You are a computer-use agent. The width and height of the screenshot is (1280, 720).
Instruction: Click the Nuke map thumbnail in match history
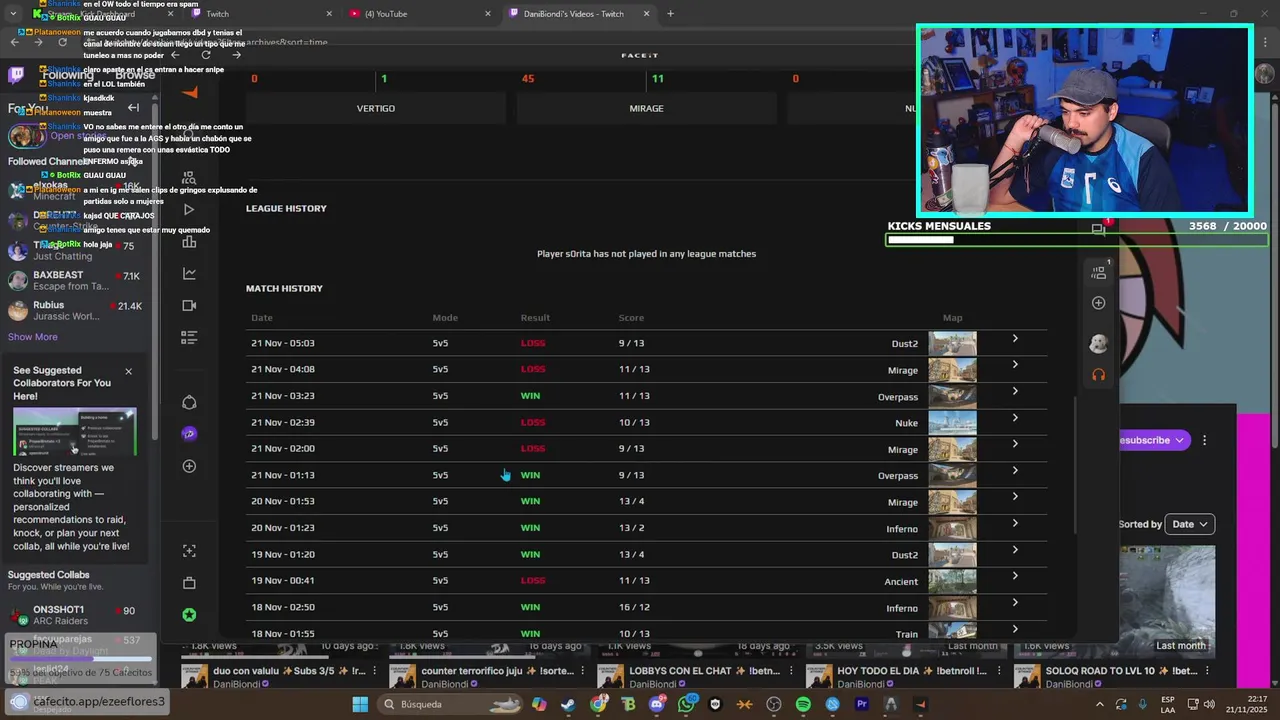[952, 422]
